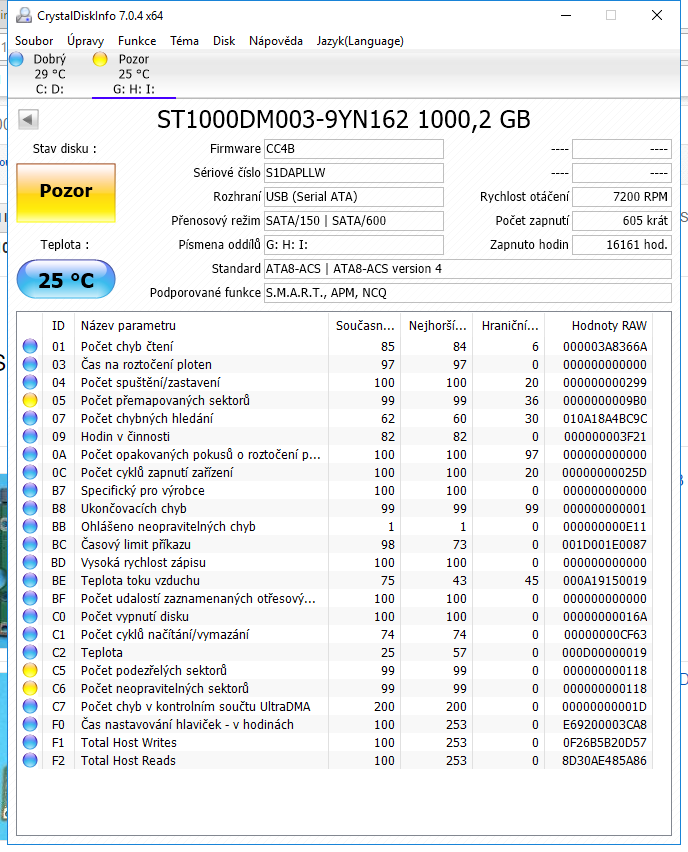Screen dimensions: 688x852
Task: Click the Podporované funkce field S.M.A.R.T., APM, NCQ
Action: [x=468, y=292]
